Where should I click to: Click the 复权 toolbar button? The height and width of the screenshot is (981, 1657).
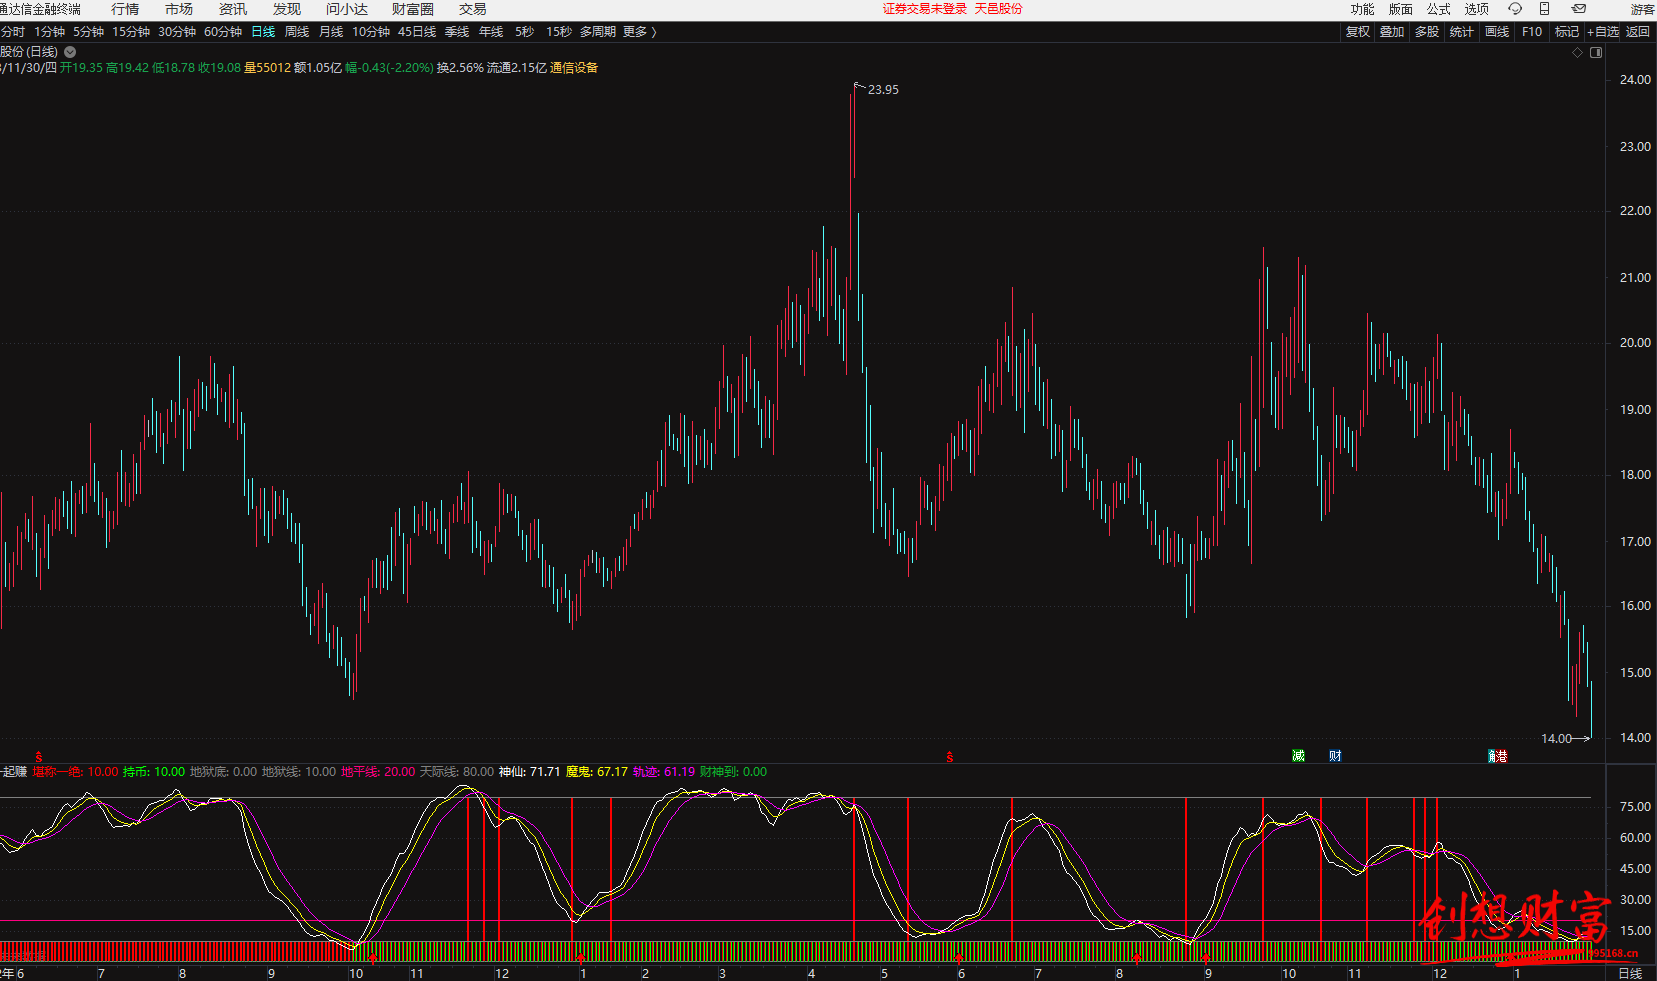[x=1358, y=32]
